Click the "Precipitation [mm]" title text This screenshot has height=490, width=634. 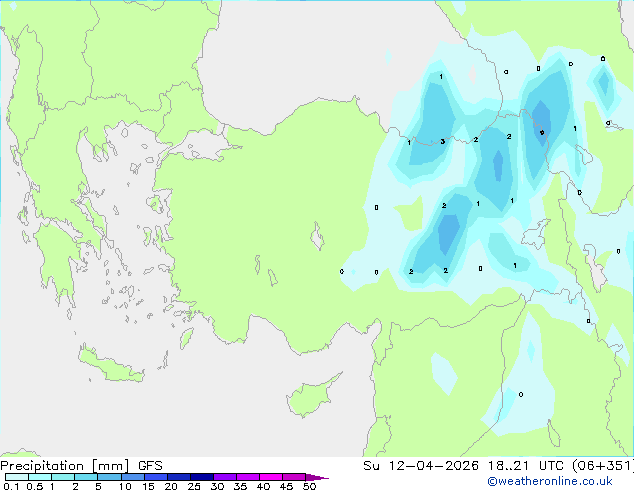point(65,466)
